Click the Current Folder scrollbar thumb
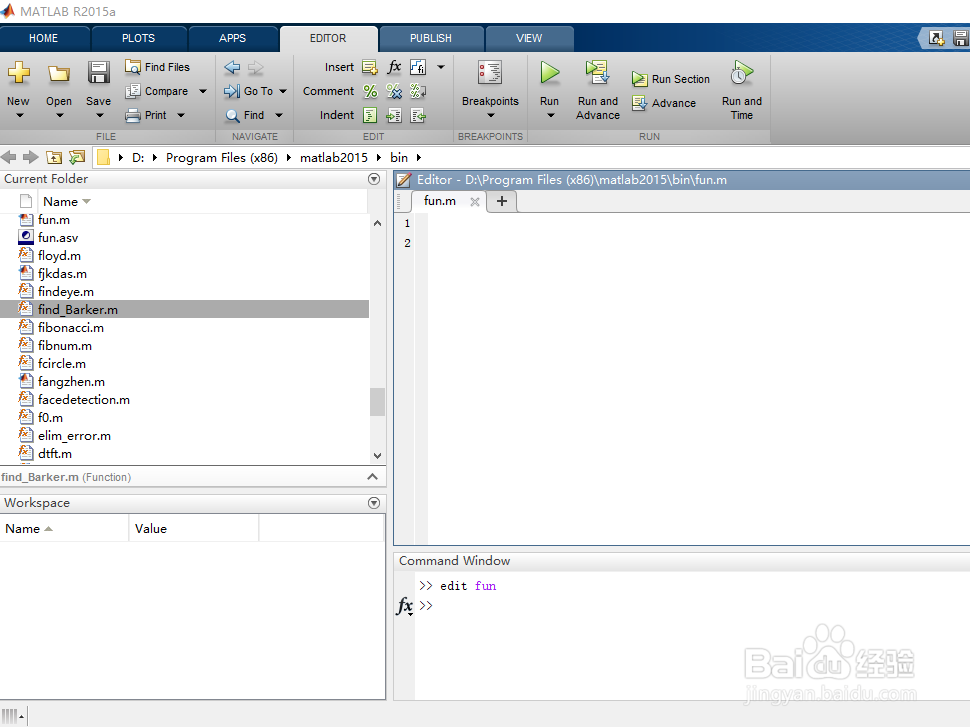This screenshot has height=727, width=970. point(377,402)
